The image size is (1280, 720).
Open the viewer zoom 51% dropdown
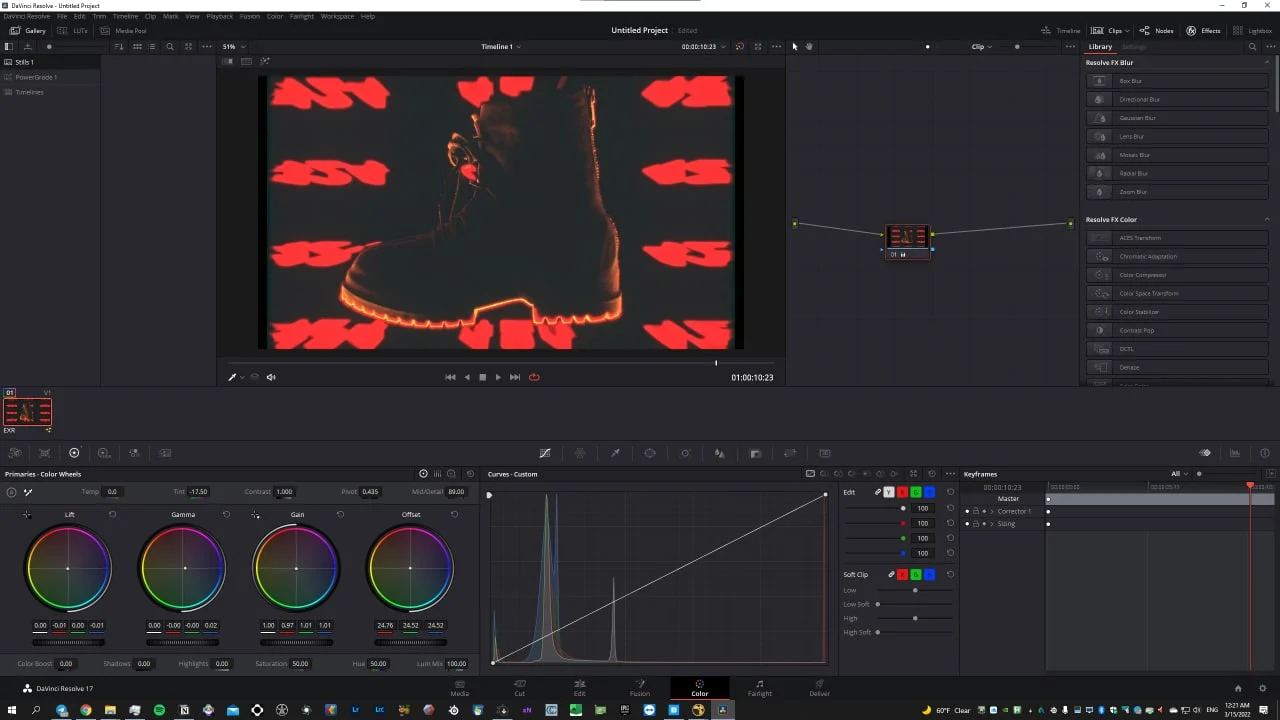click(x=233, y=47)
